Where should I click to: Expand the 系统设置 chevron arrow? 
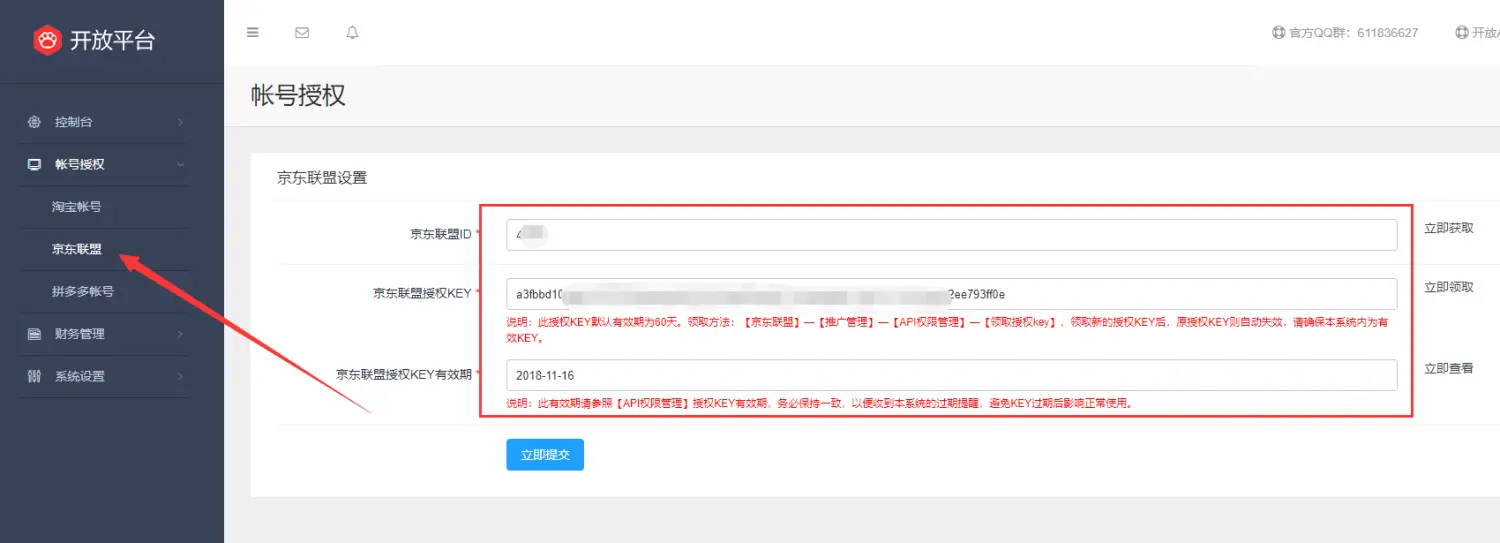pyautogui.click(x=180, y=377)
